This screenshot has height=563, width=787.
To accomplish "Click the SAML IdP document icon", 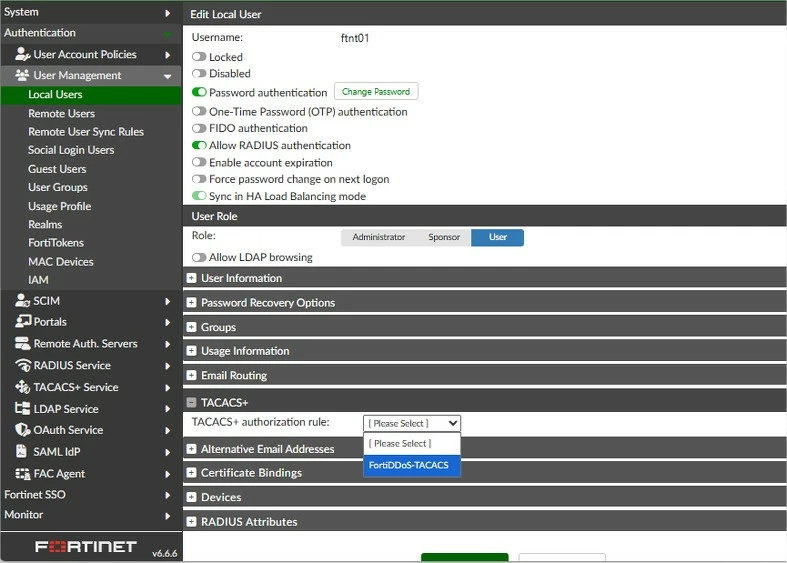I will (21, 451).
